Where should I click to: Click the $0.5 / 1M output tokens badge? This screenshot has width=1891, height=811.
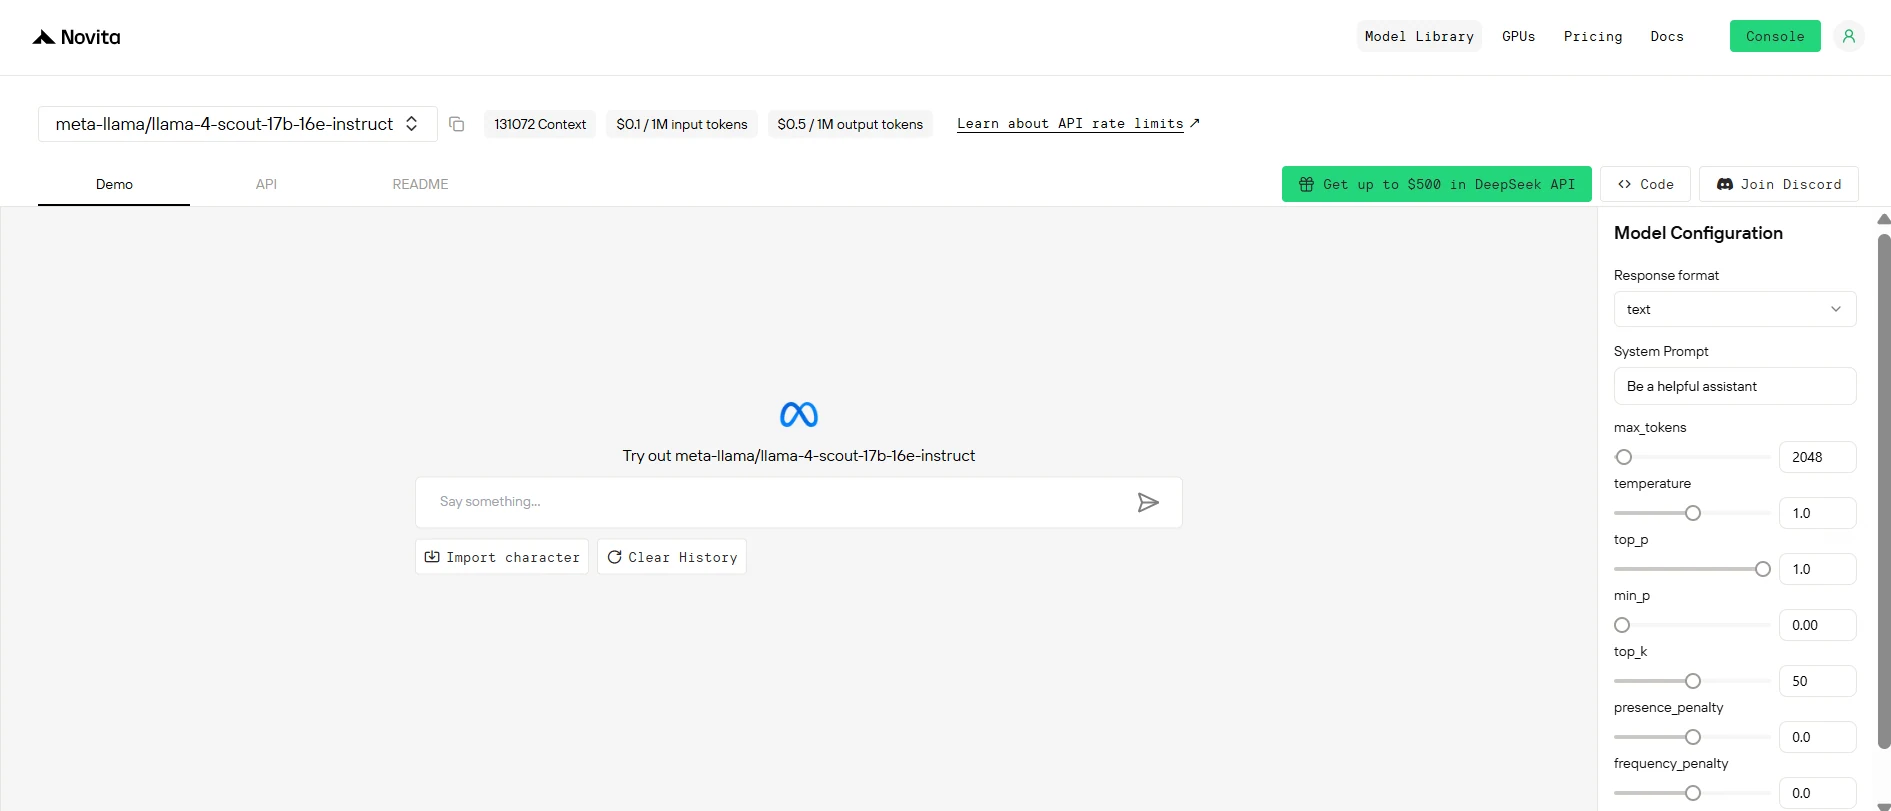pyautogui.click(x=850, y=124)
